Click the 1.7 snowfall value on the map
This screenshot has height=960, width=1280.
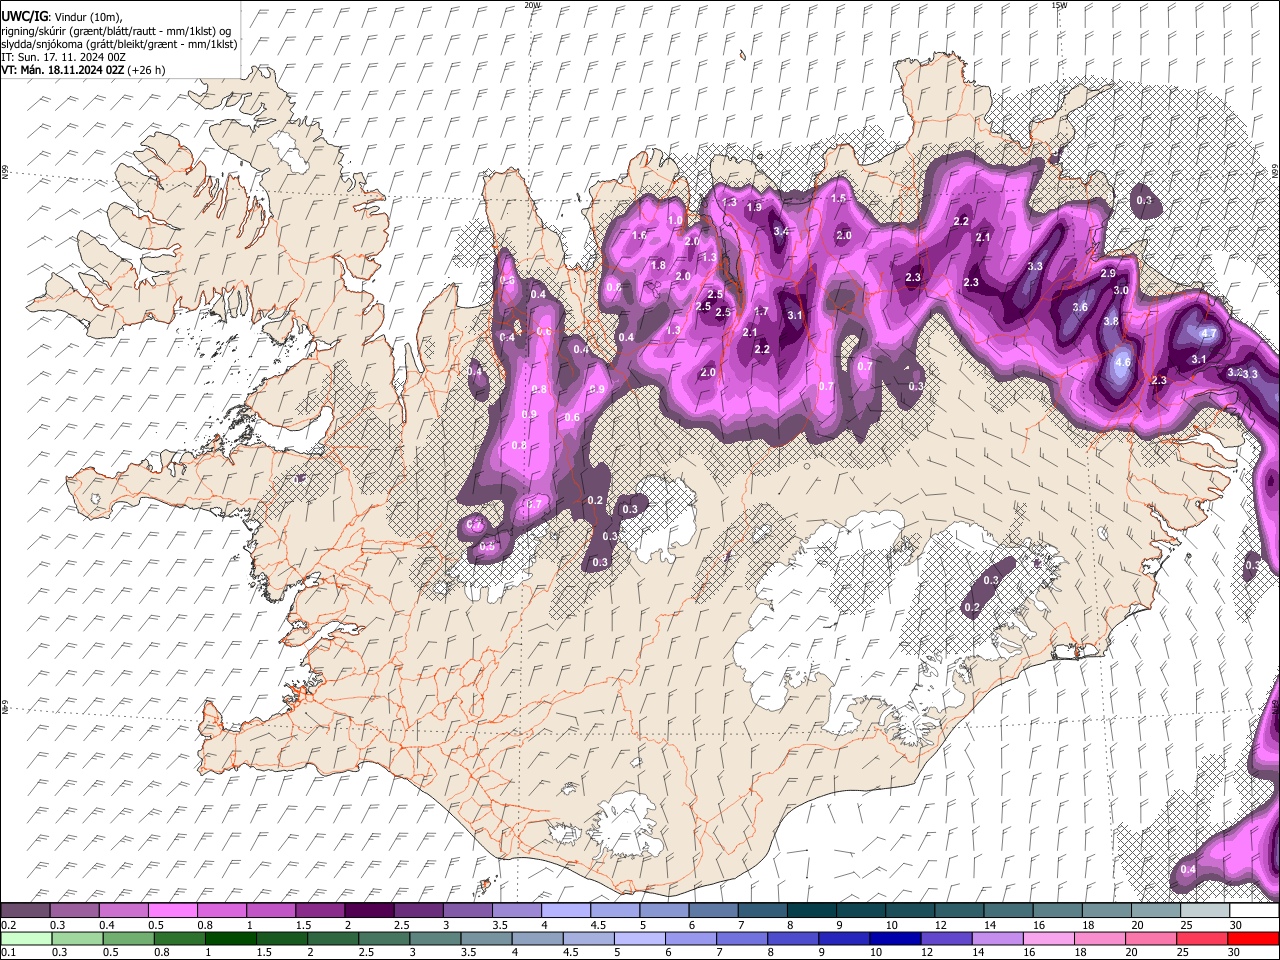coord(761,312)
